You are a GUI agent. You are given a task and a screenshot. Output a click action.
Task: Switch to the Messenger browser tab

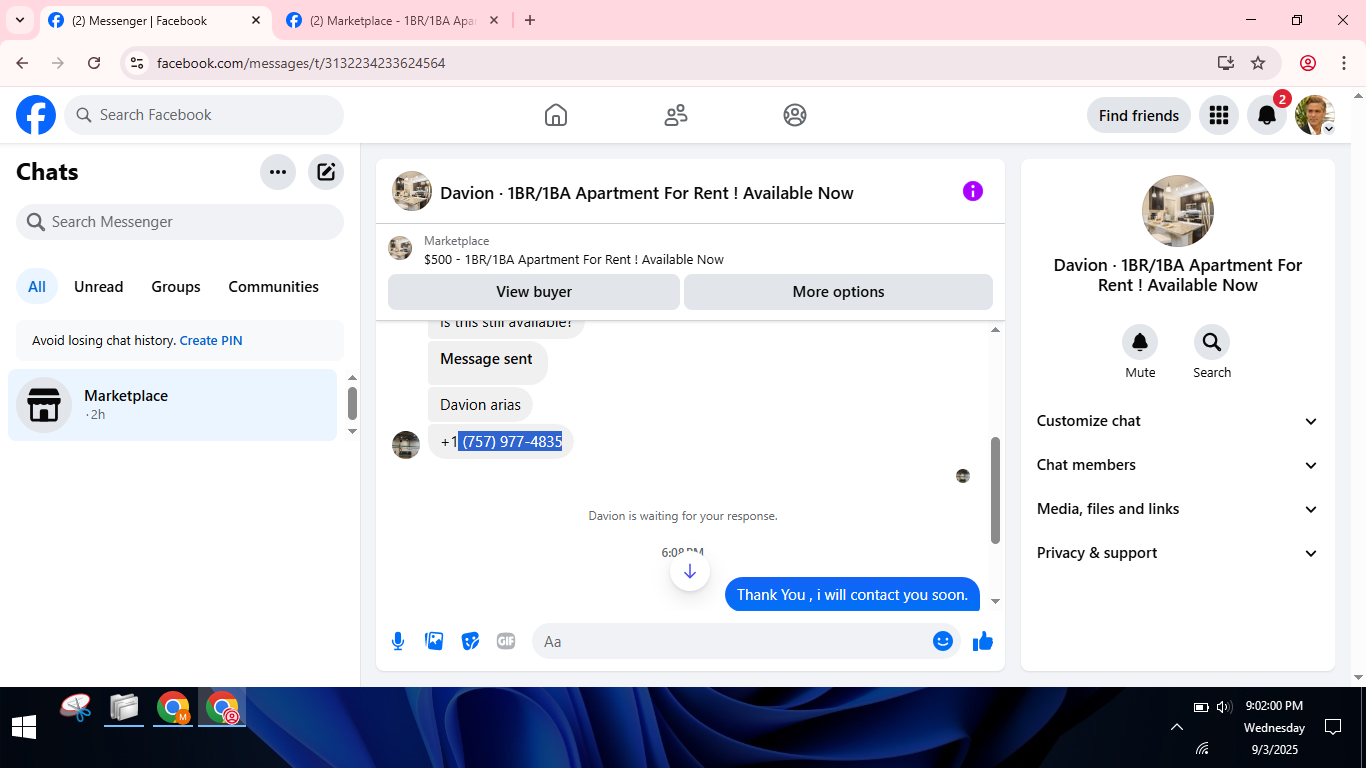pyautogui.click(x=154, y=20)
